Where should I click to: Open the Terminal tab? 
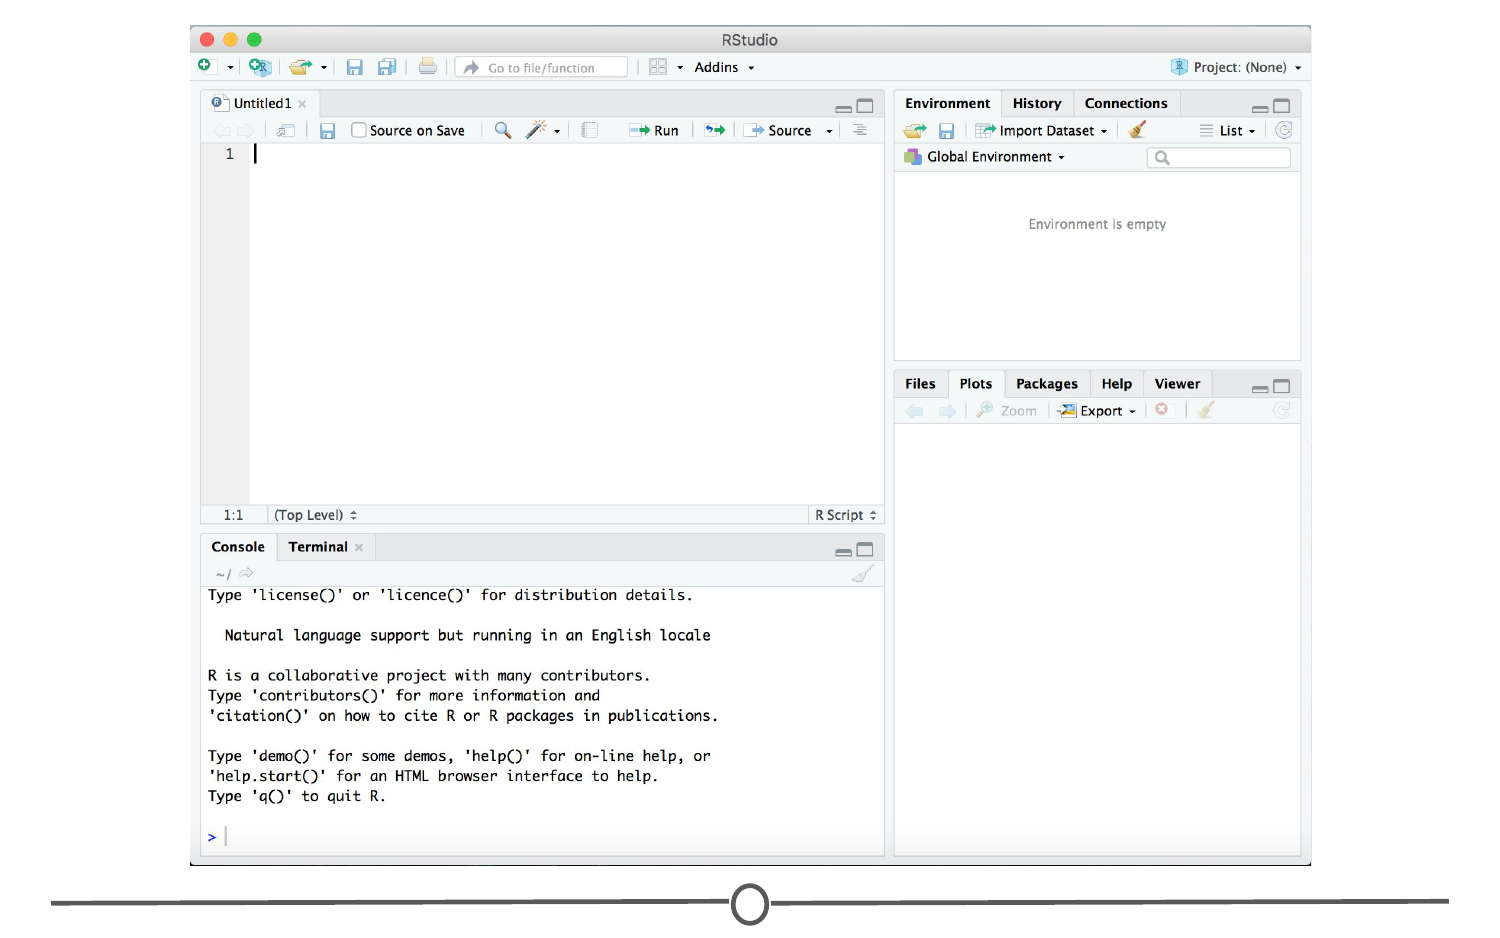click(x=318, y=547)
